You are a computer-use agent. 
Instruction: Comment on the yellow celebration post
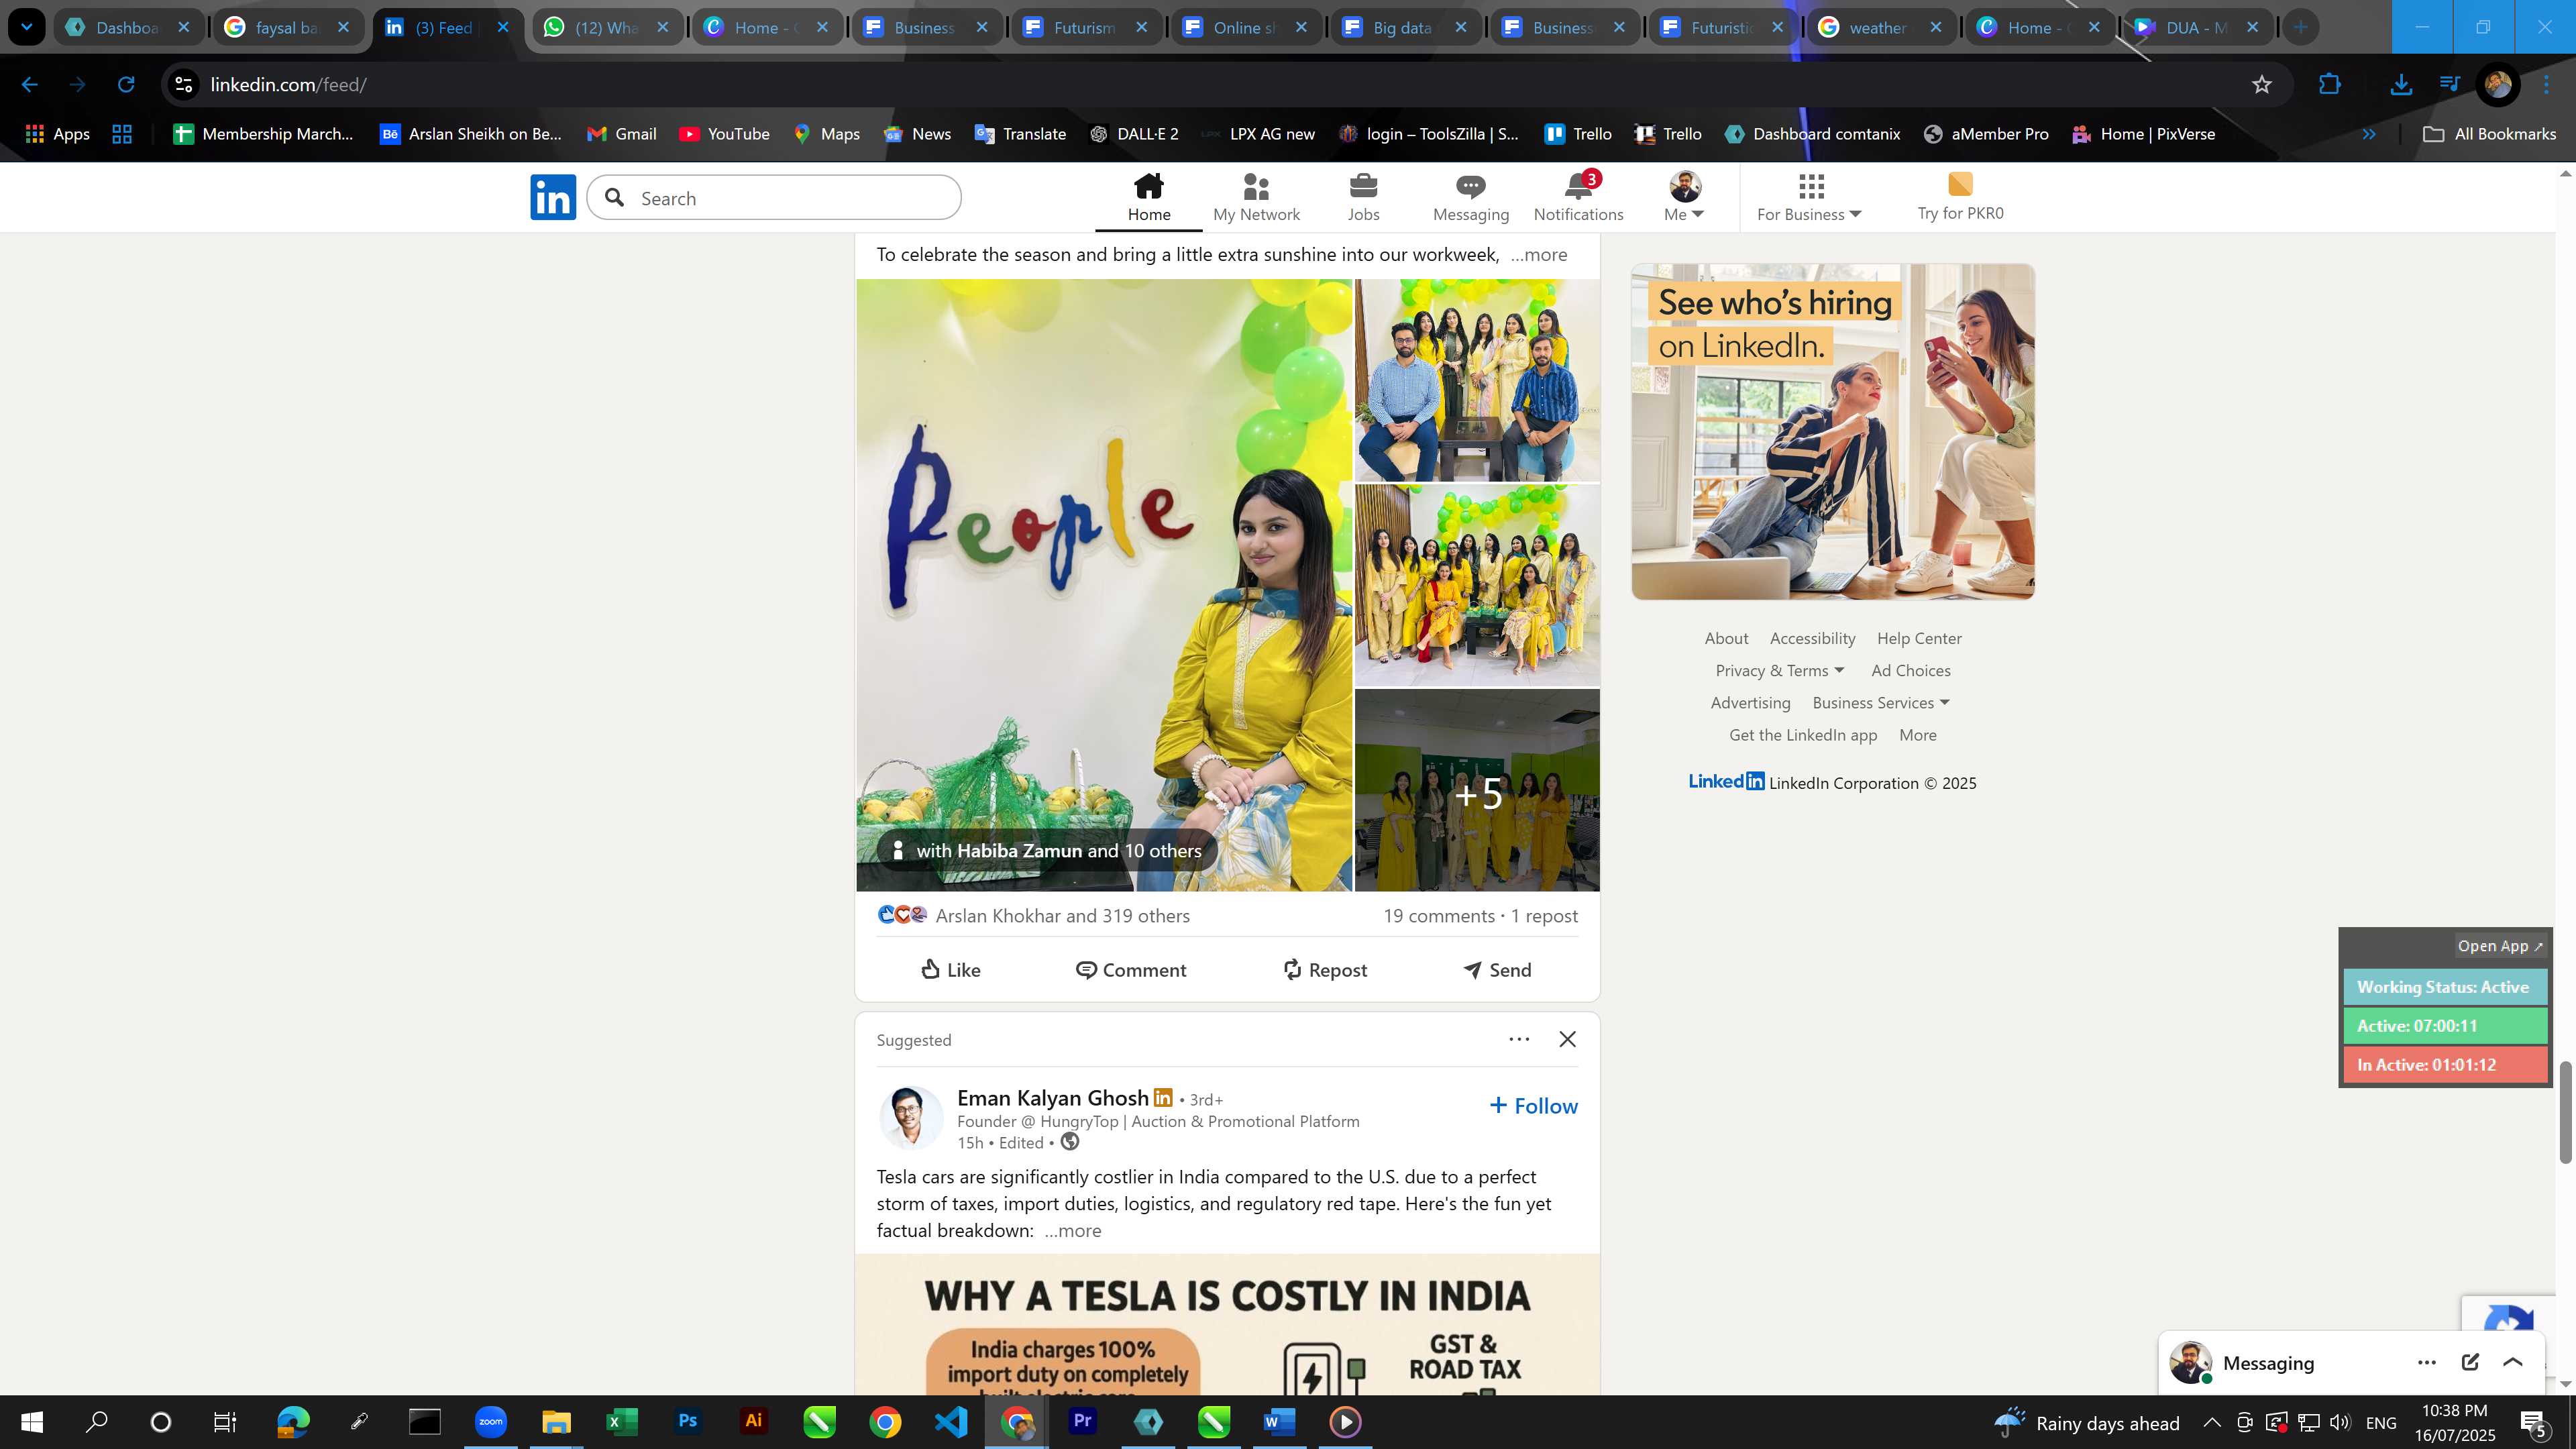coord(1131,969)
